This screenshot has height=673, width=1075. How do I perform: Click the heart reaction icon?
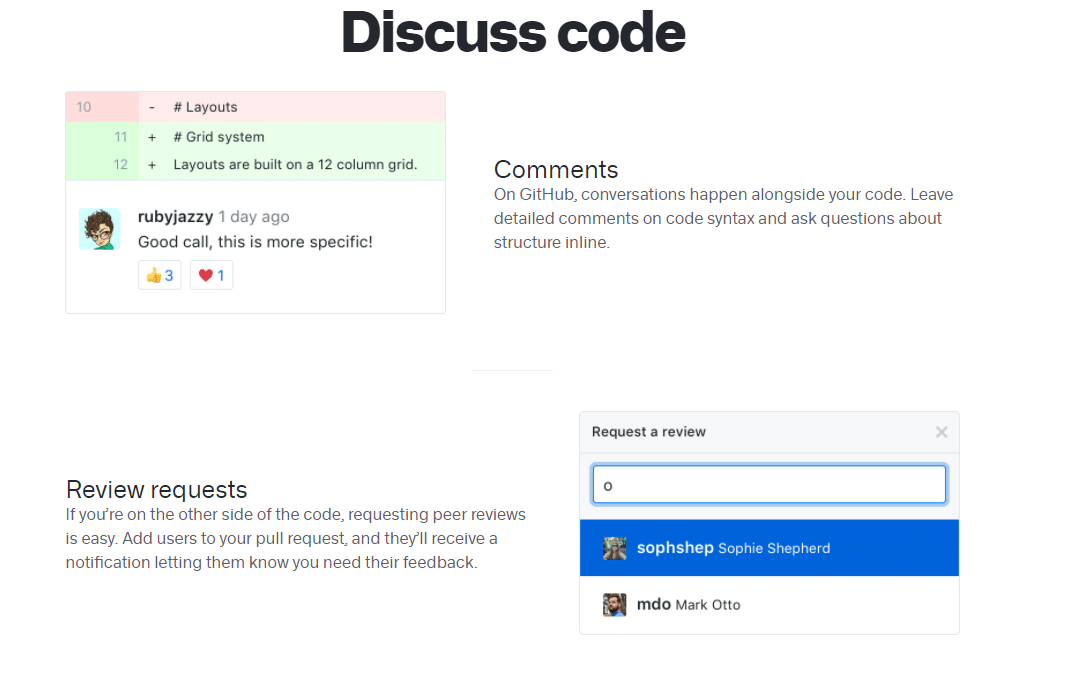pos(205,274)
